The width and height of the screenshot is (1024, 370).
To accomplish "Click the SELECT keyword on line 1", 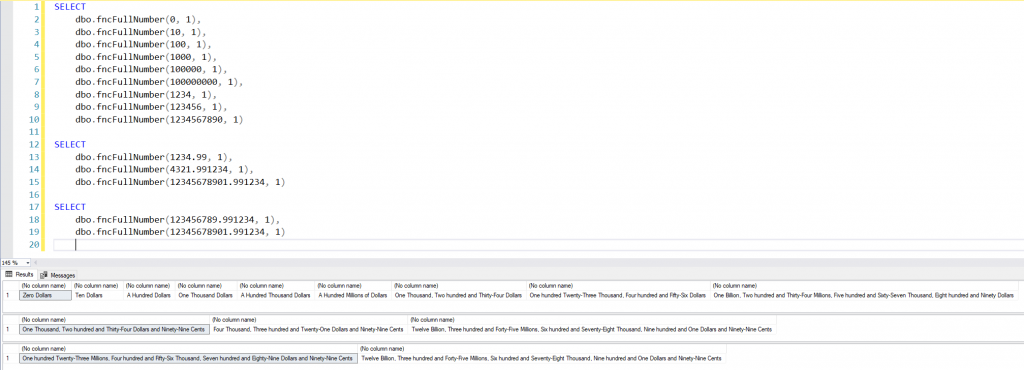I will click(70, 7).
